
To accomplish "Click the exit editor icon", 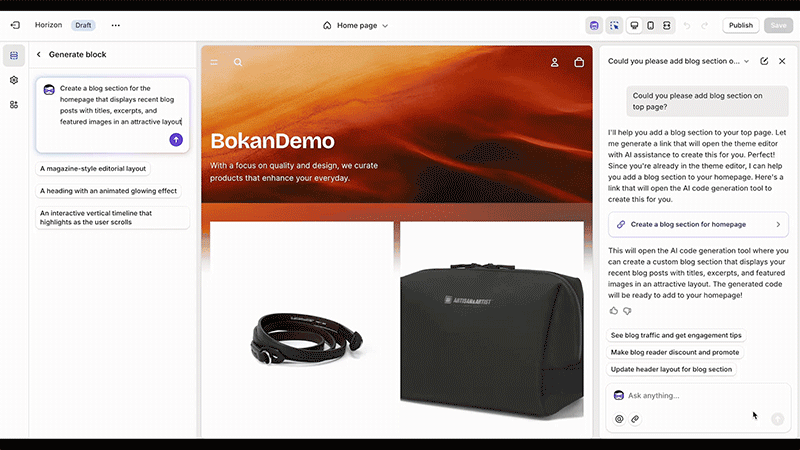I will (x=14, y=25).
